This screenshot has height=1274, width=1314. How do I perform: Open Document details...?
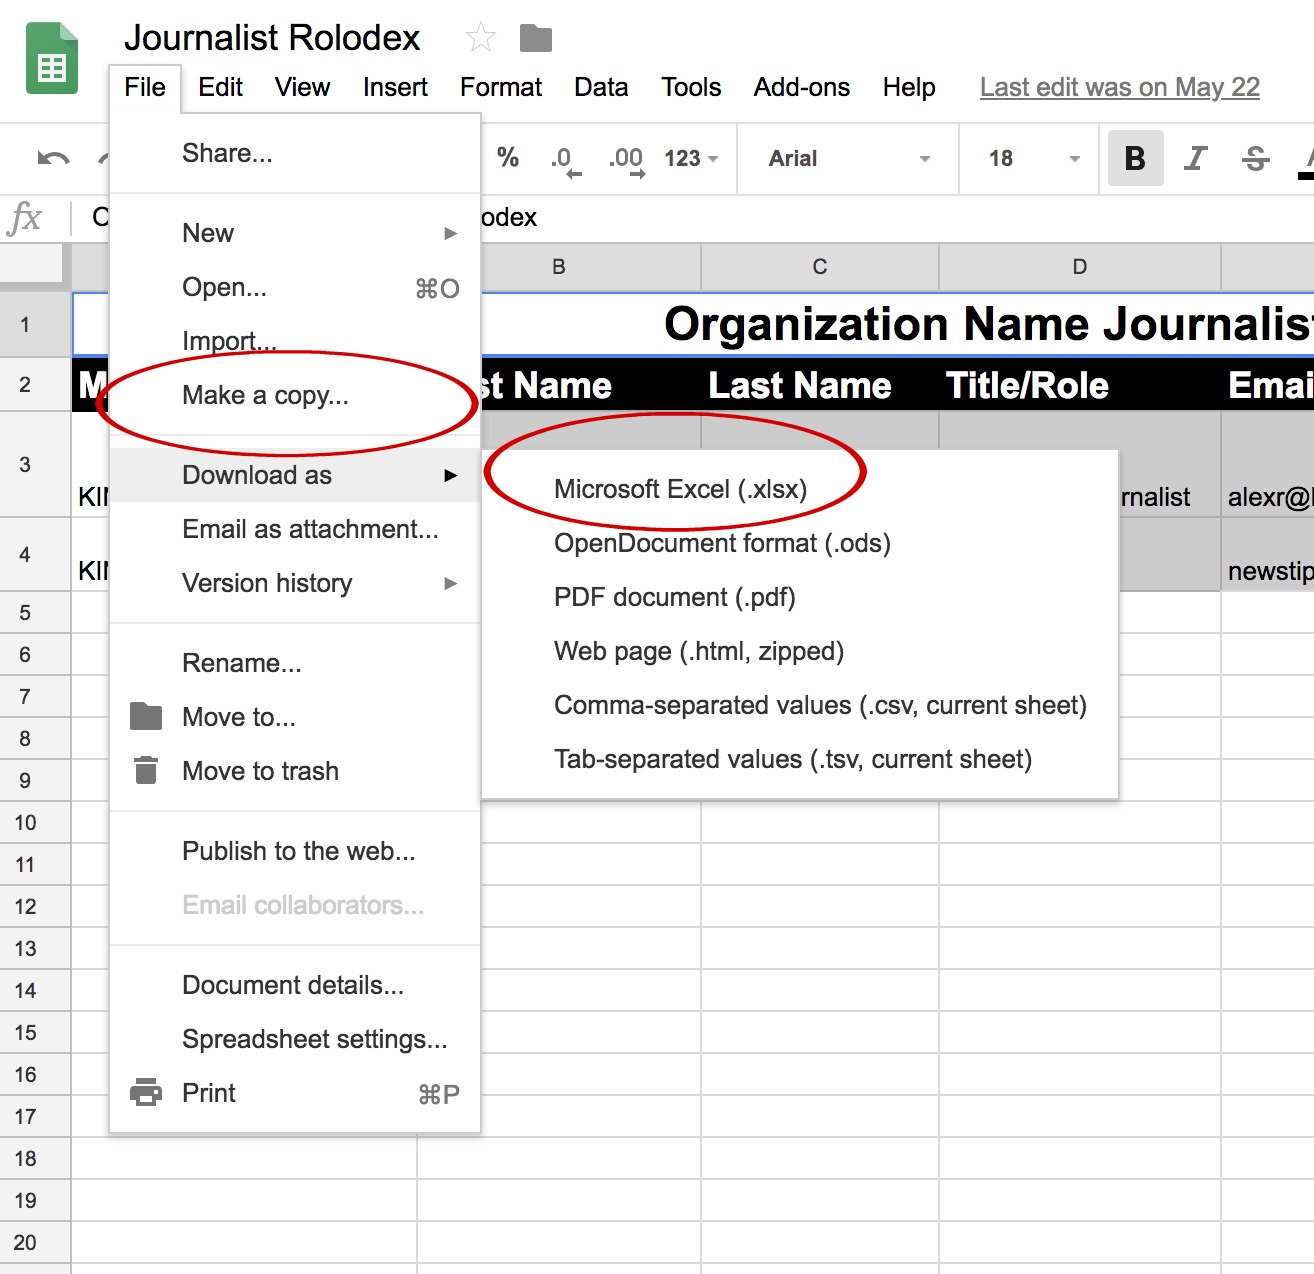(295, 985)
